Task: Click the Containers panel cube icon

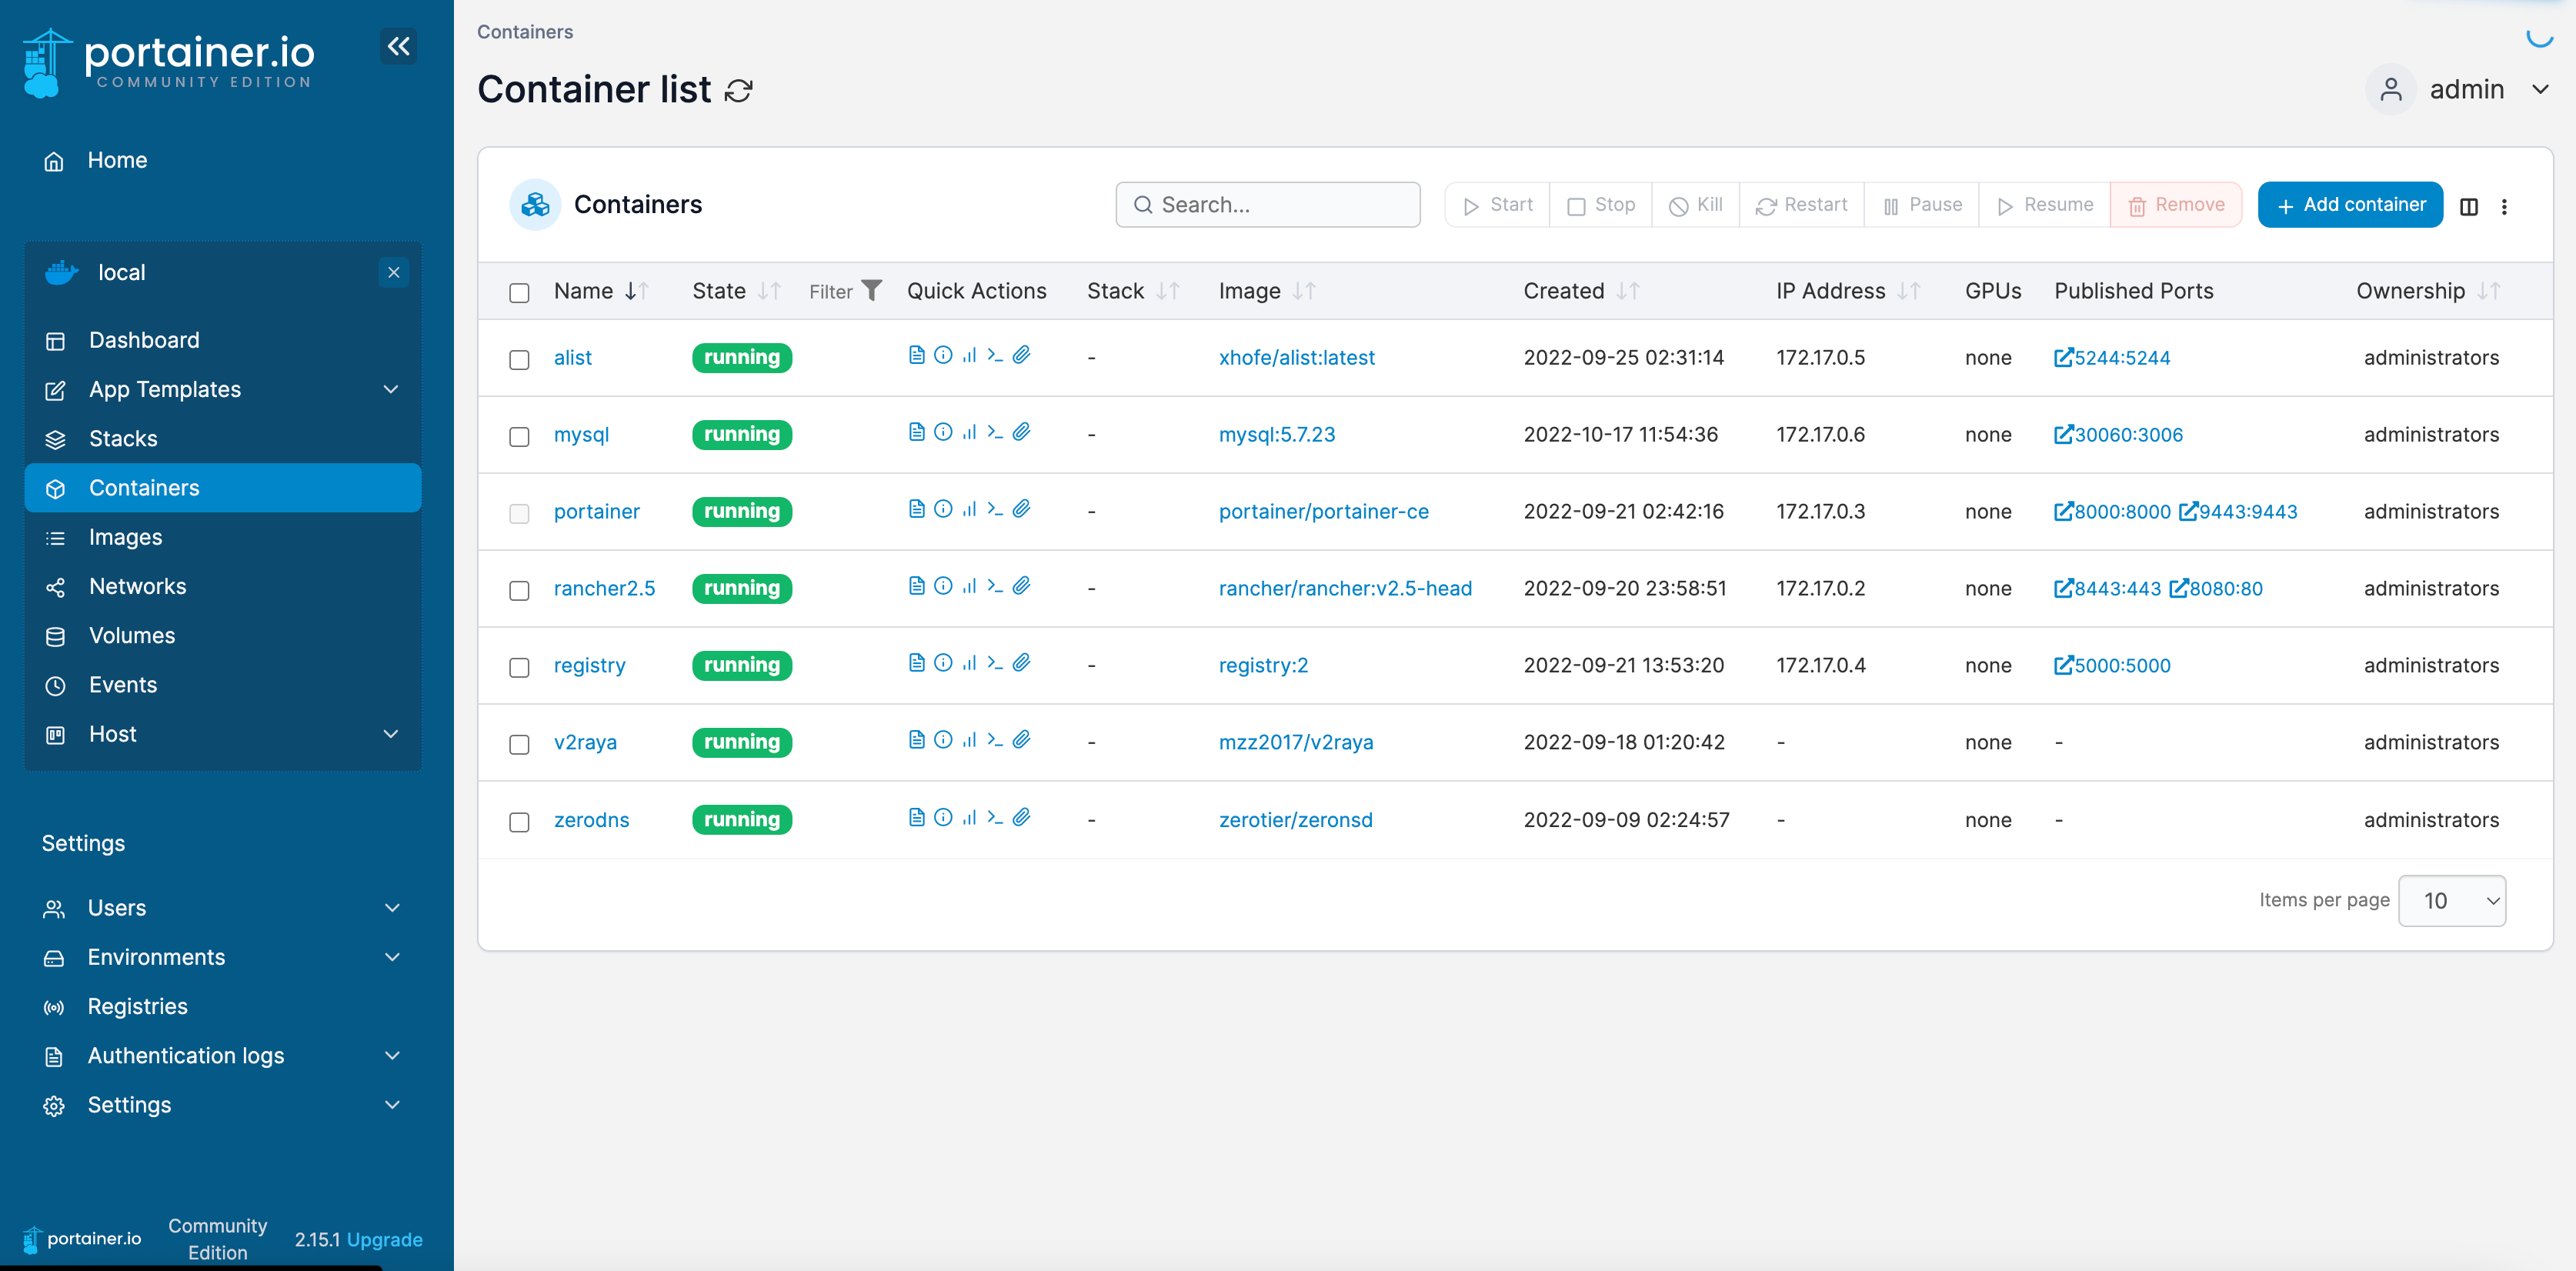Action: [535, 204]
